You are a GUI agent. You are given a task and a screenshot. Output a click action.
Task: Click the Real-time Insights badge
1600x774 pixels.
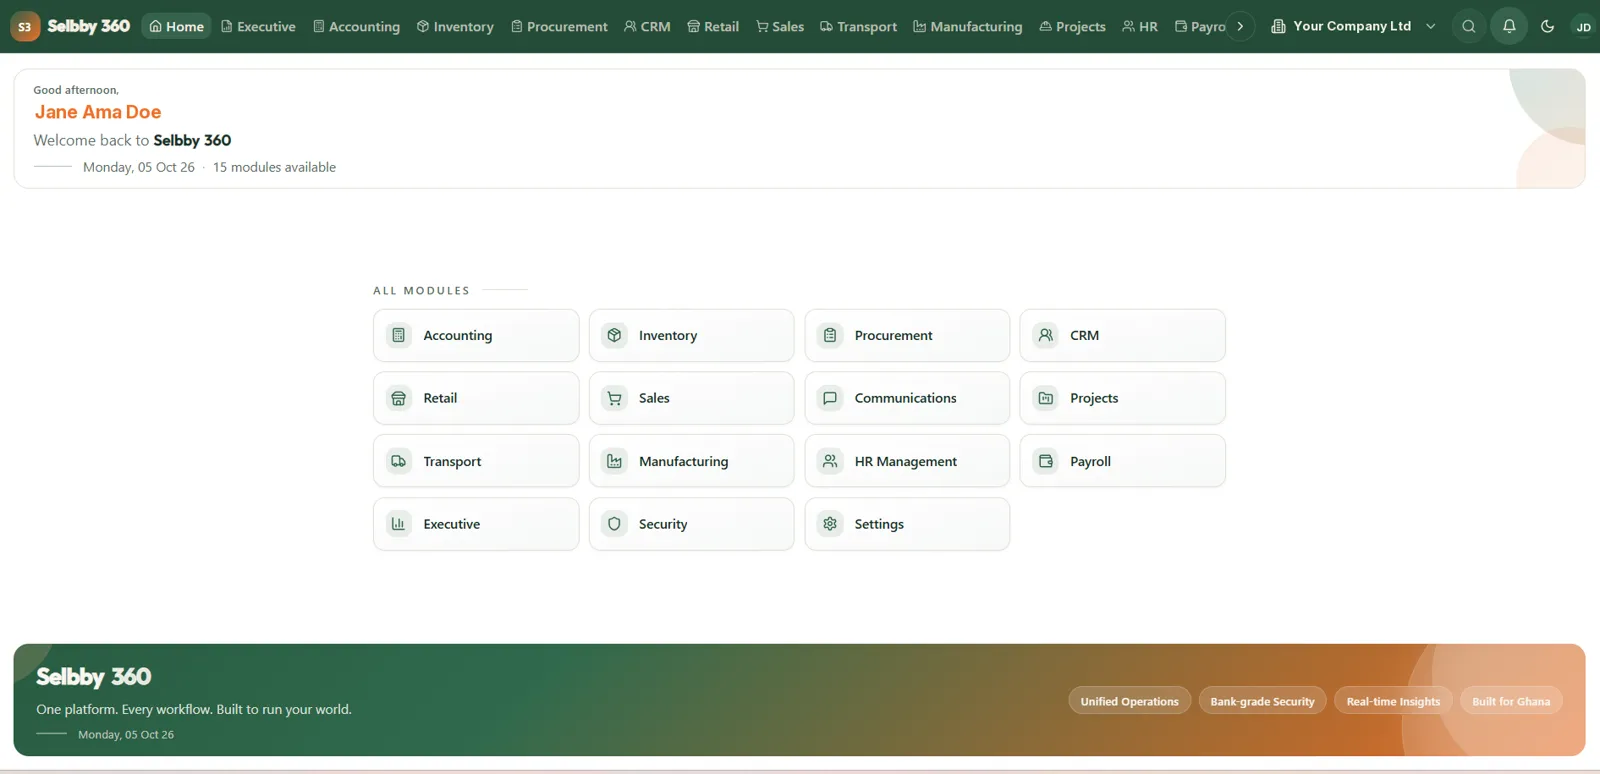click(x=1393, y=701)
